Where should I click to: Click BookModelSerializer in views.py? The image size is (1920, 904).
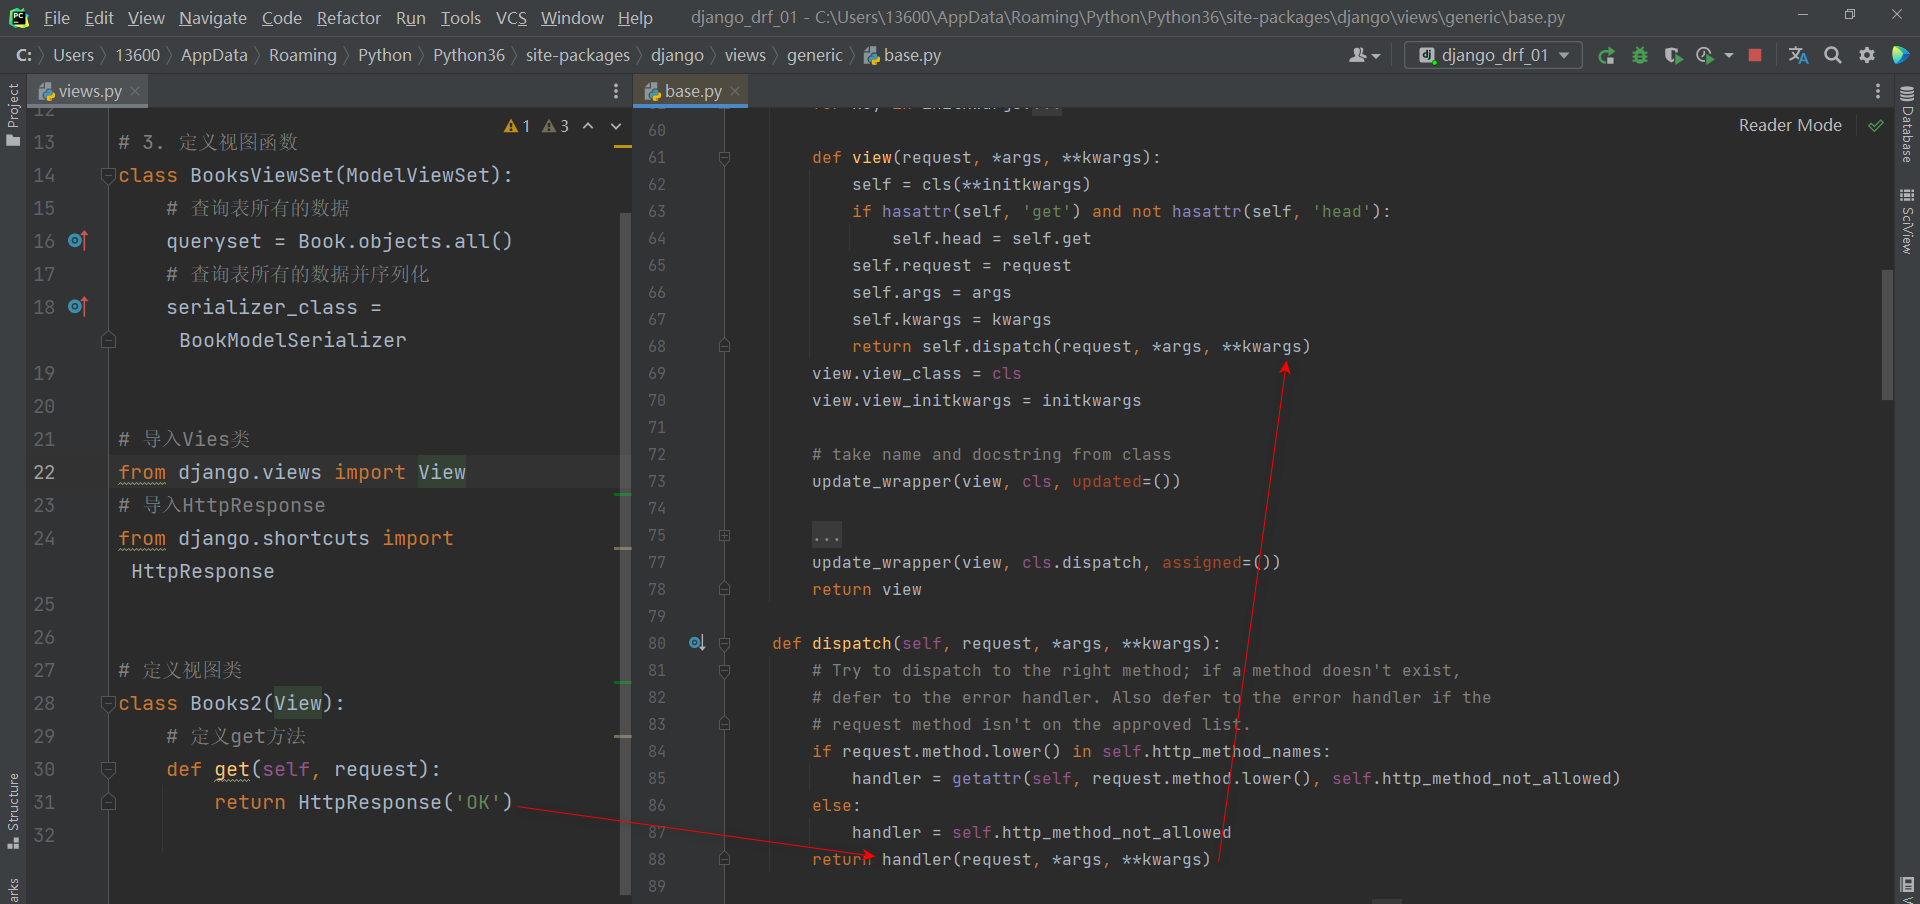[x=293, y=340]
